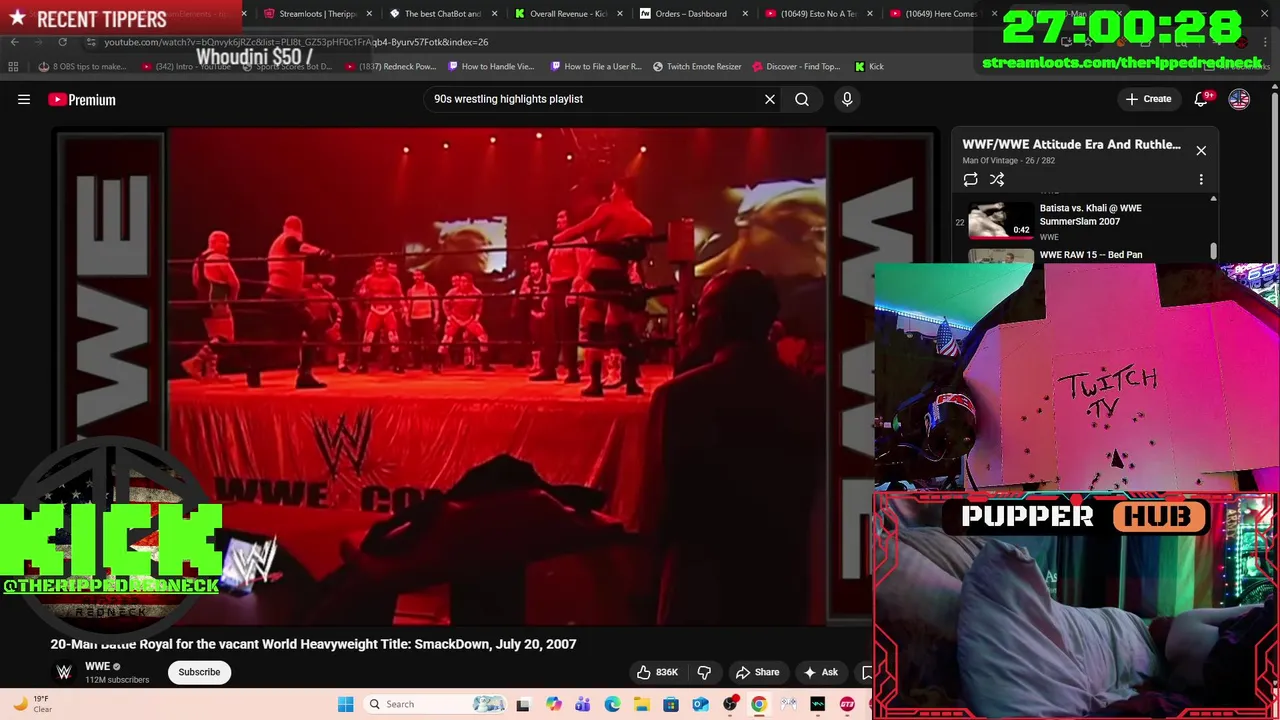Dislike the video

[x=704, y=672]
